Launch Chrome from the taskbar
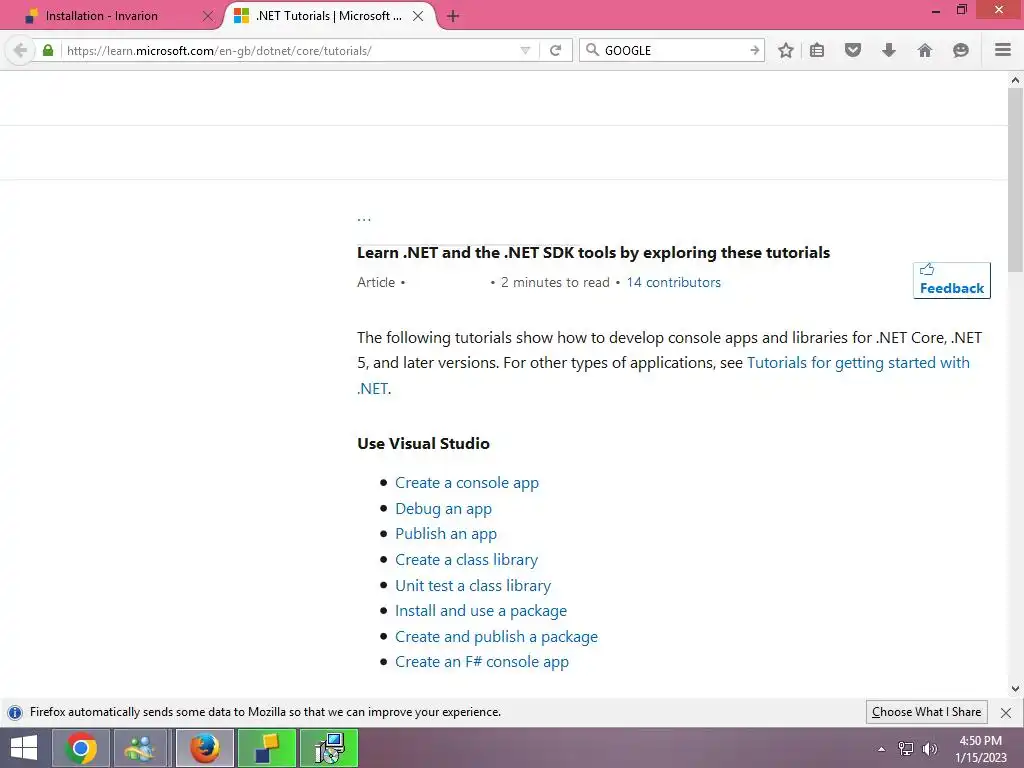This screenshot has height=768, width=1024. tap(81, 748)
